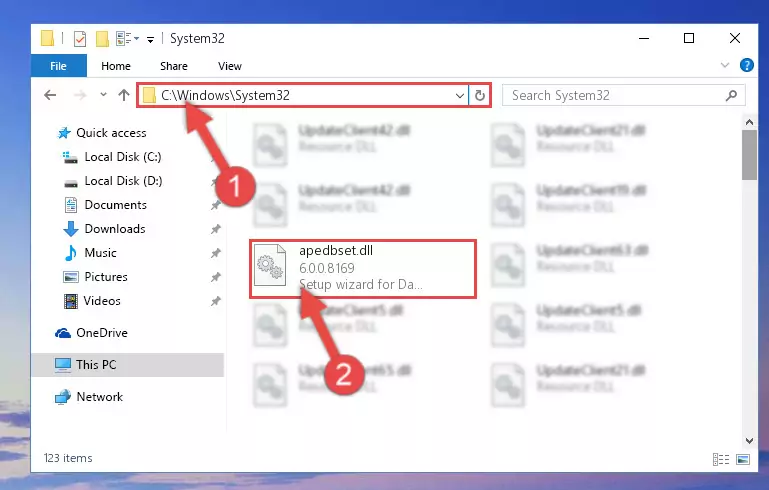Close the System32 window
The image size is (769, 490).
pos(734,38)
